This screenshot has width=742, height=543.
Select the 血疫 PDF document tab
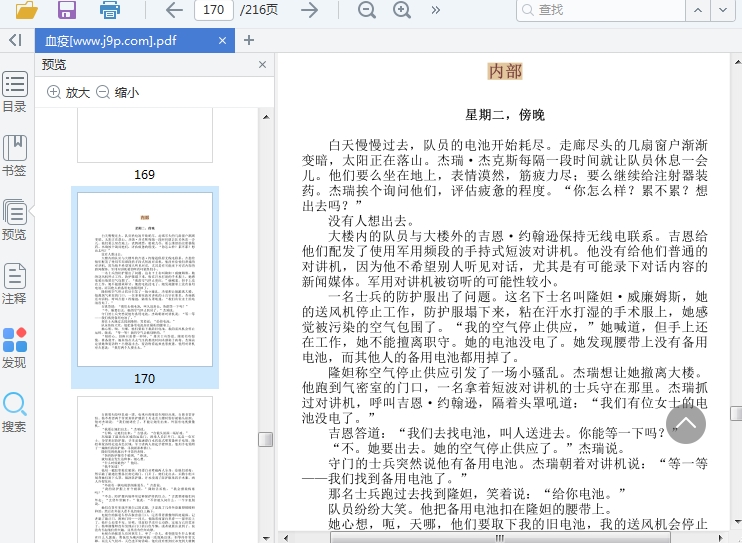tap(110, 41)
